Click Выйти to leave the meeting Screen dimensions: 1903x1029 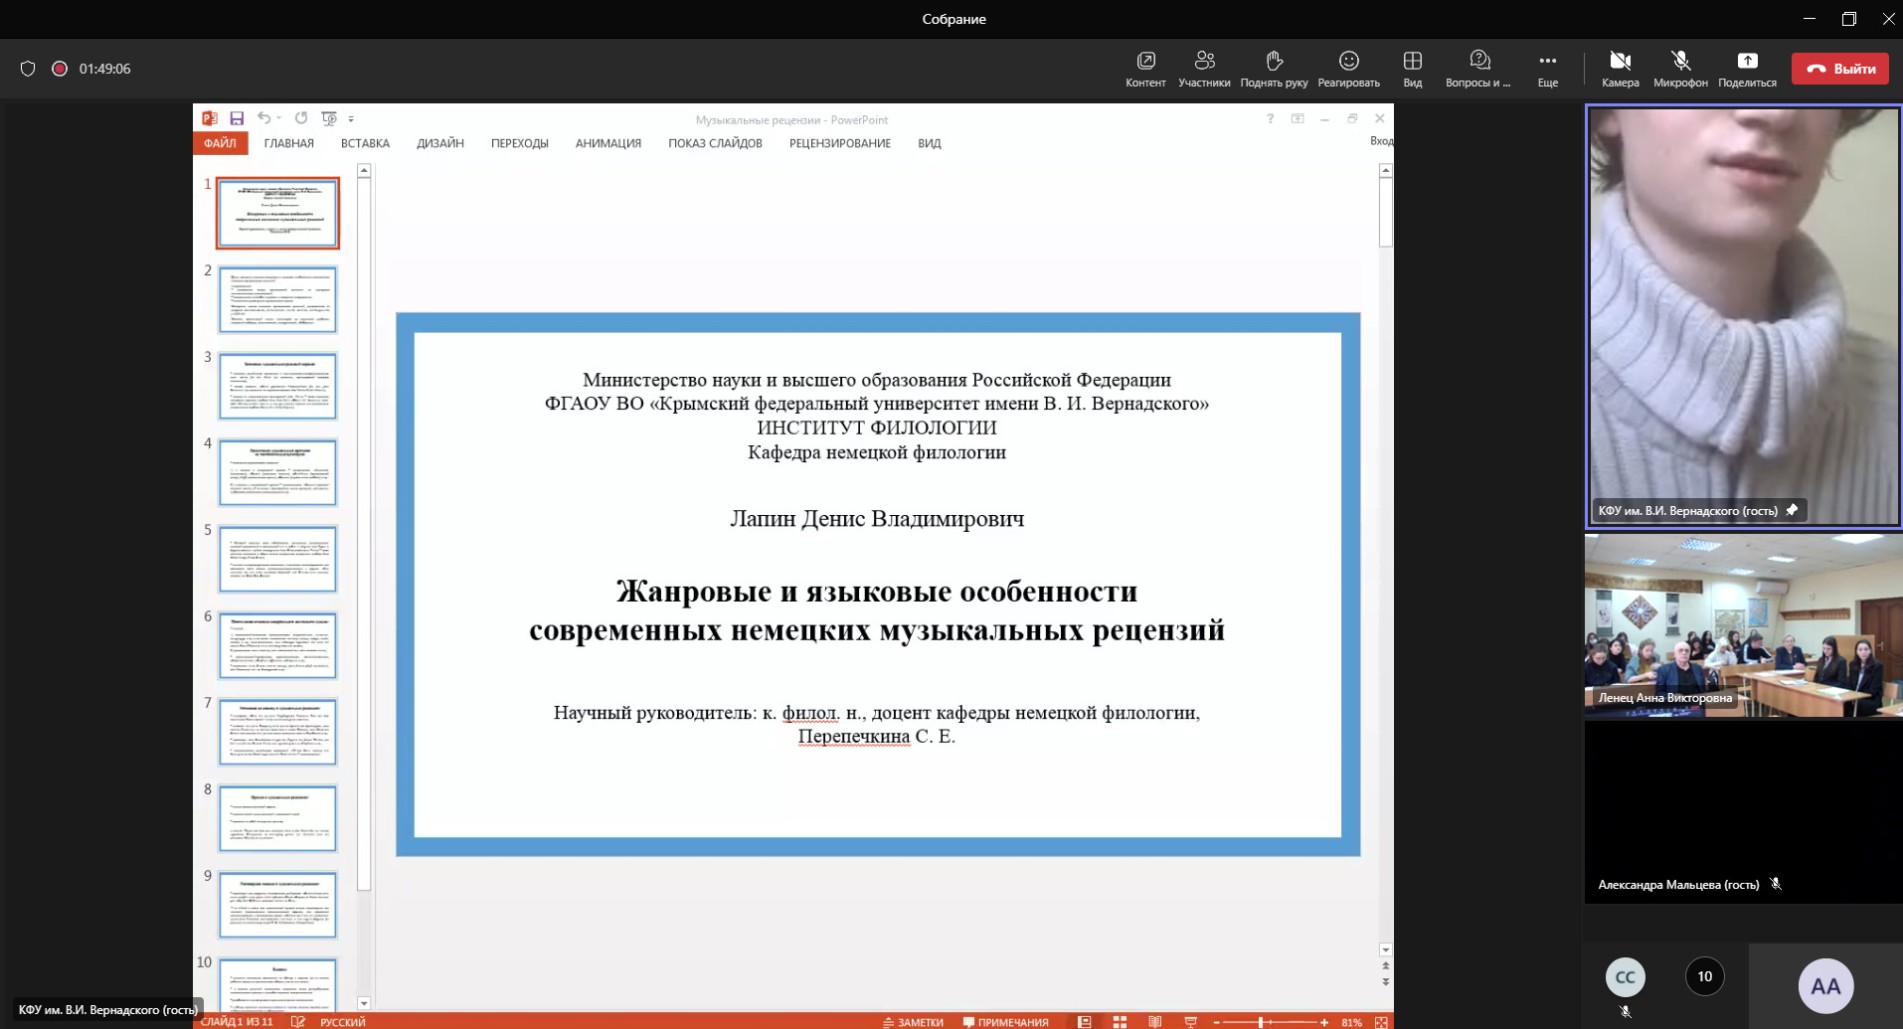[1839, 68]
